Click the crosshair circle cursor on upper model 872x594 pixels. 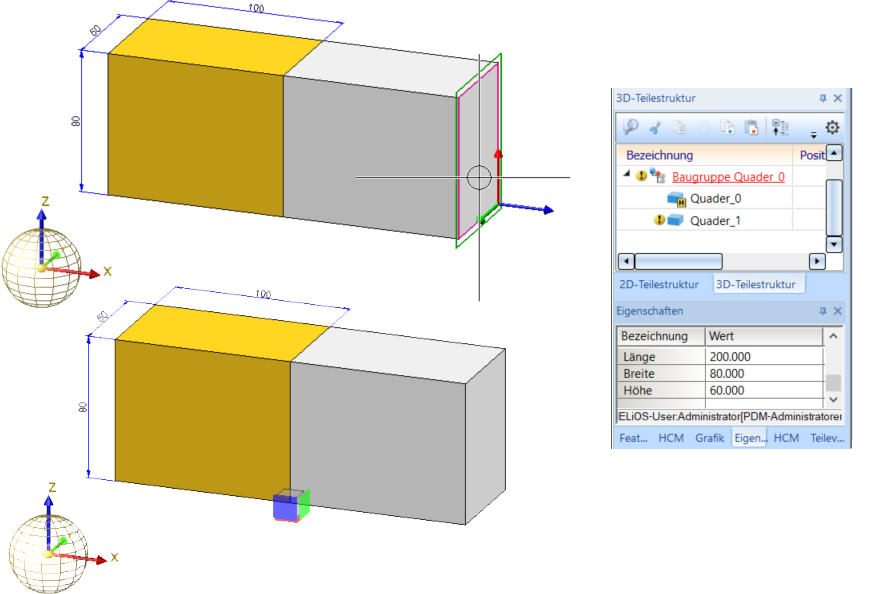pos(479,177)
